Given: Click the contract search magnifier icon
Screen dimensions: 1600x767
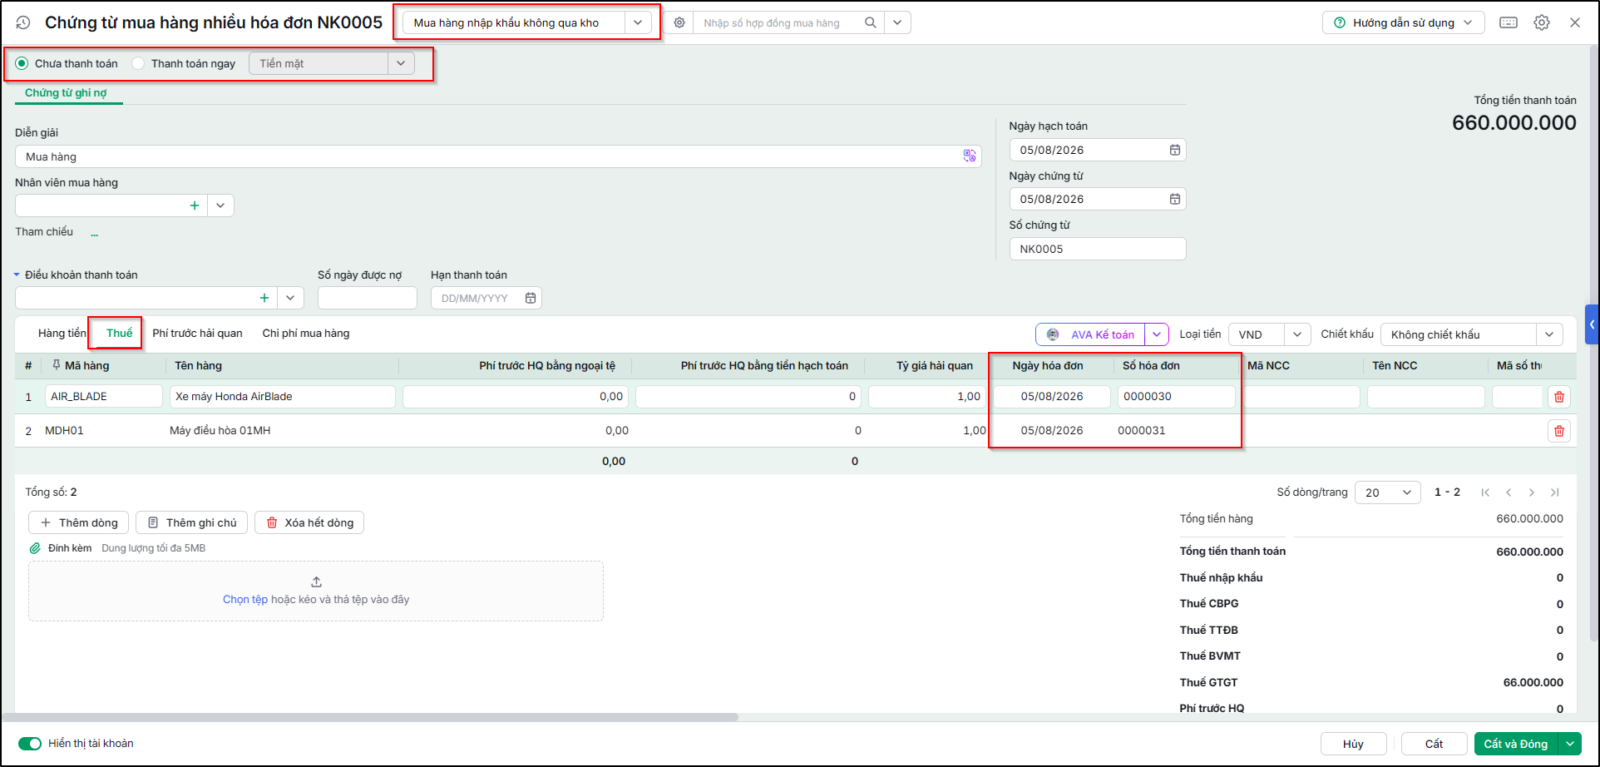Looking at the screenshot, I should [x=871, y=22].
